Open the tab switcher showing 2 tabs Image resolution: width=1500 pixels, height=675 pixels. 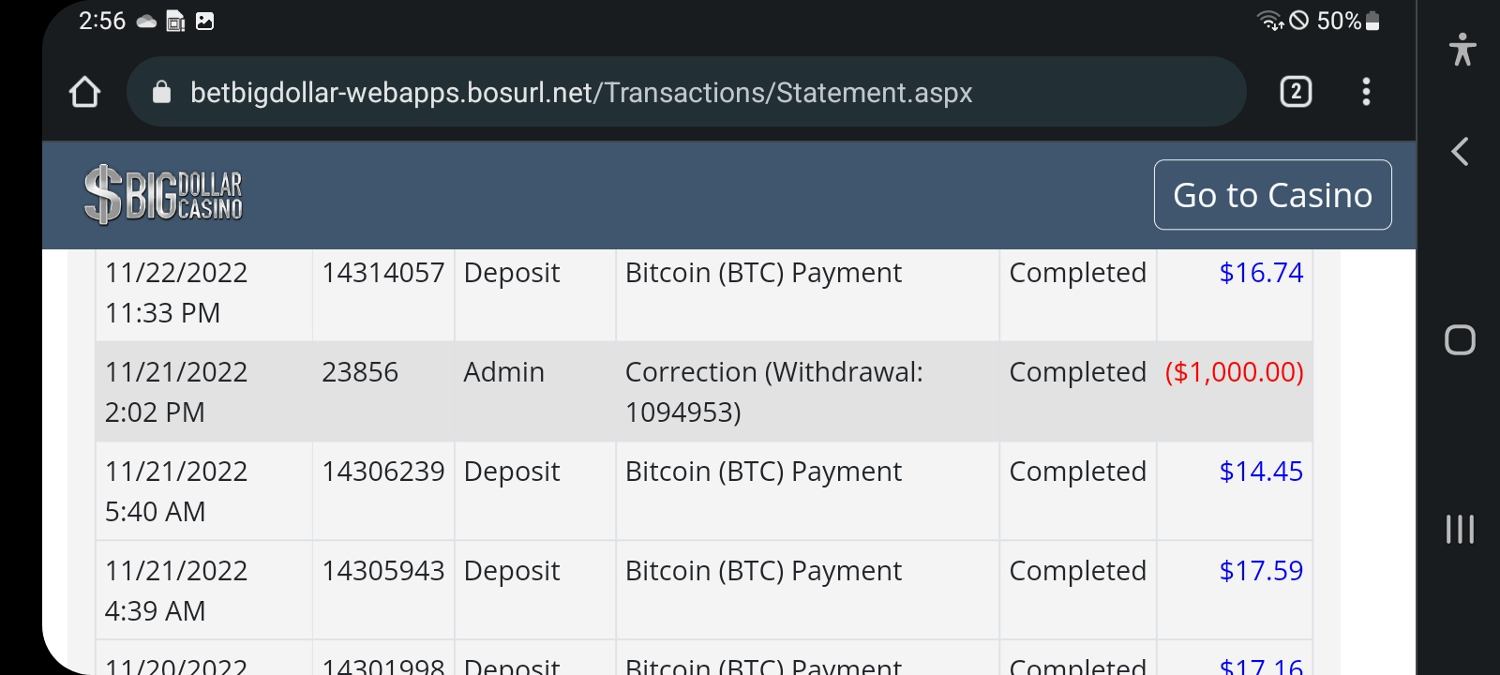1295,93
